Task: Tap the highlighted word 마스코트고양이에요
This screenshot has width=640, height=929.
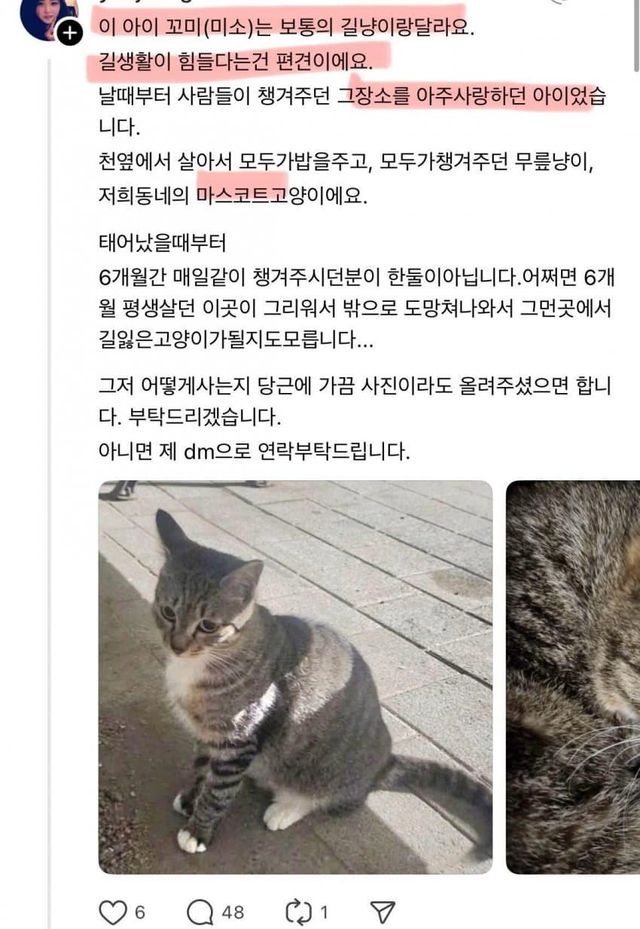Action: [x=281, y=195]
